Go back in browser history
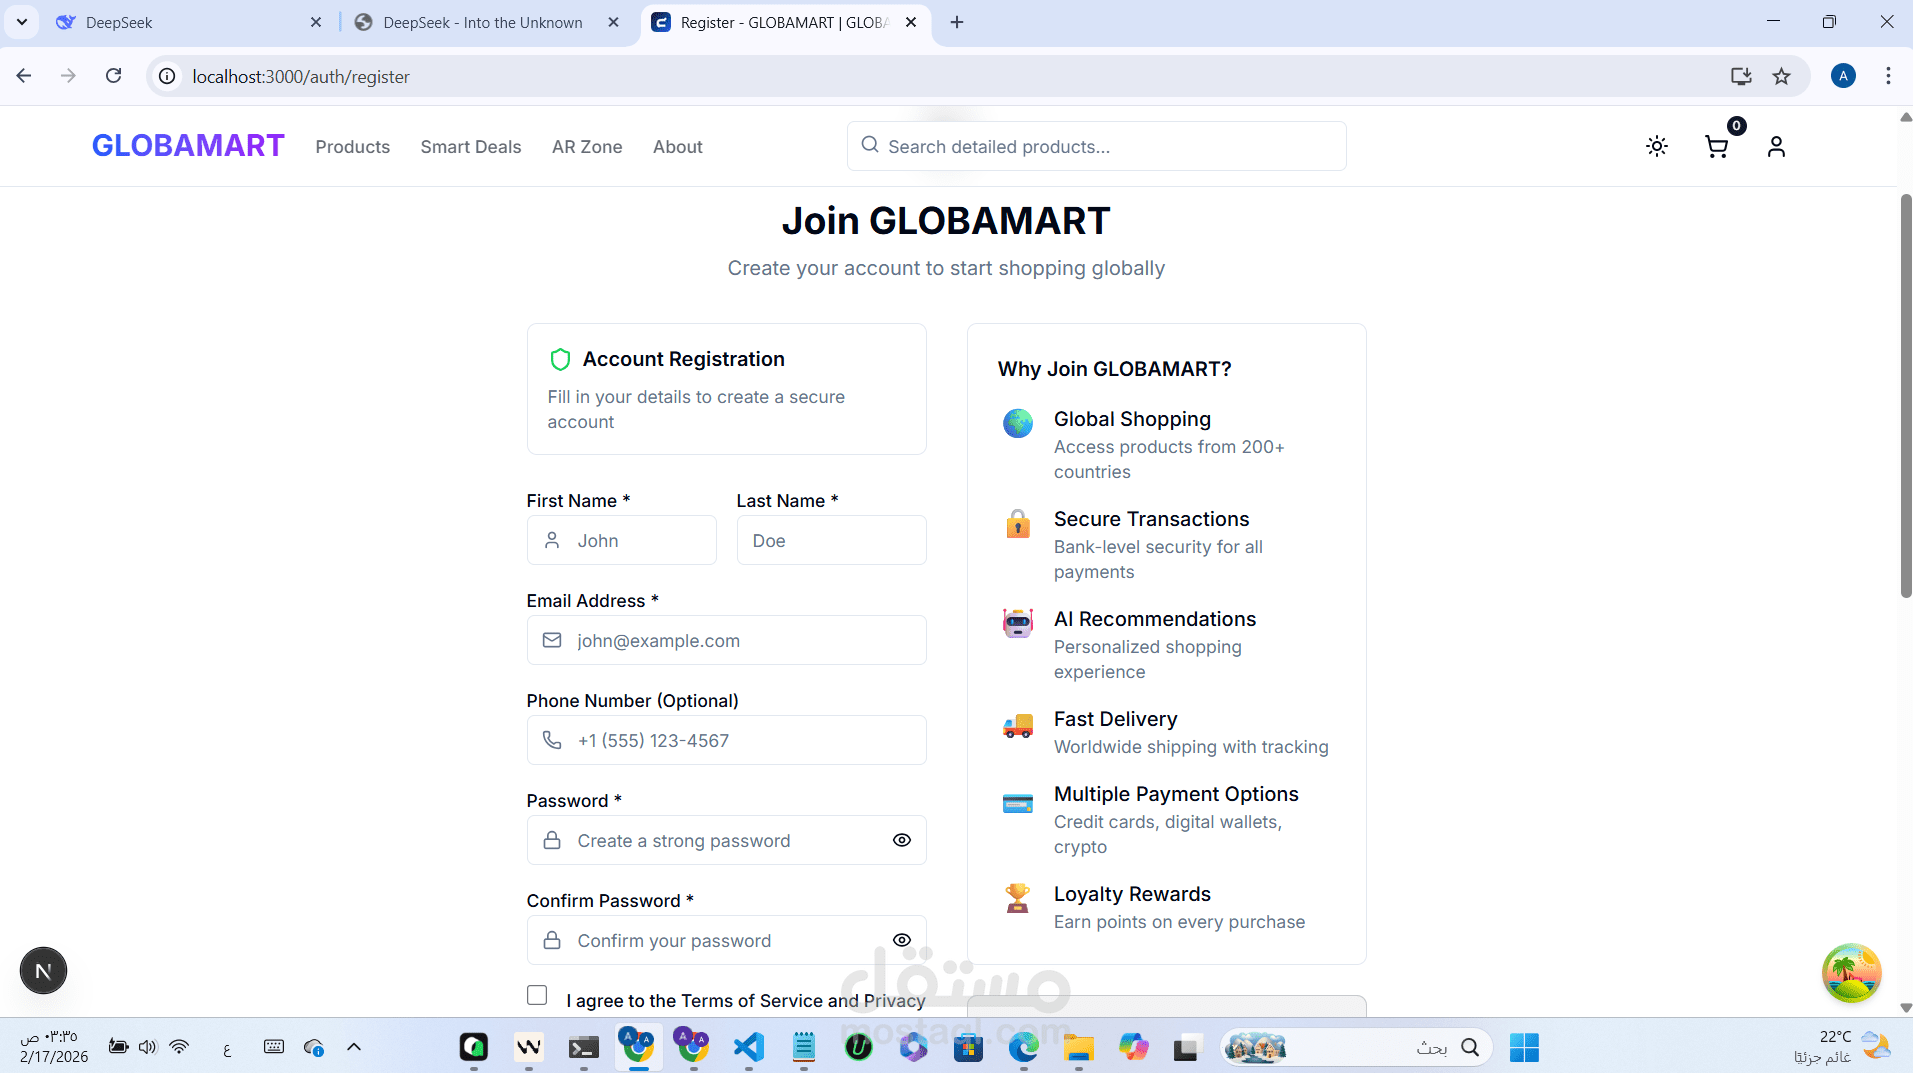1913x1073 pixels. 24,76
